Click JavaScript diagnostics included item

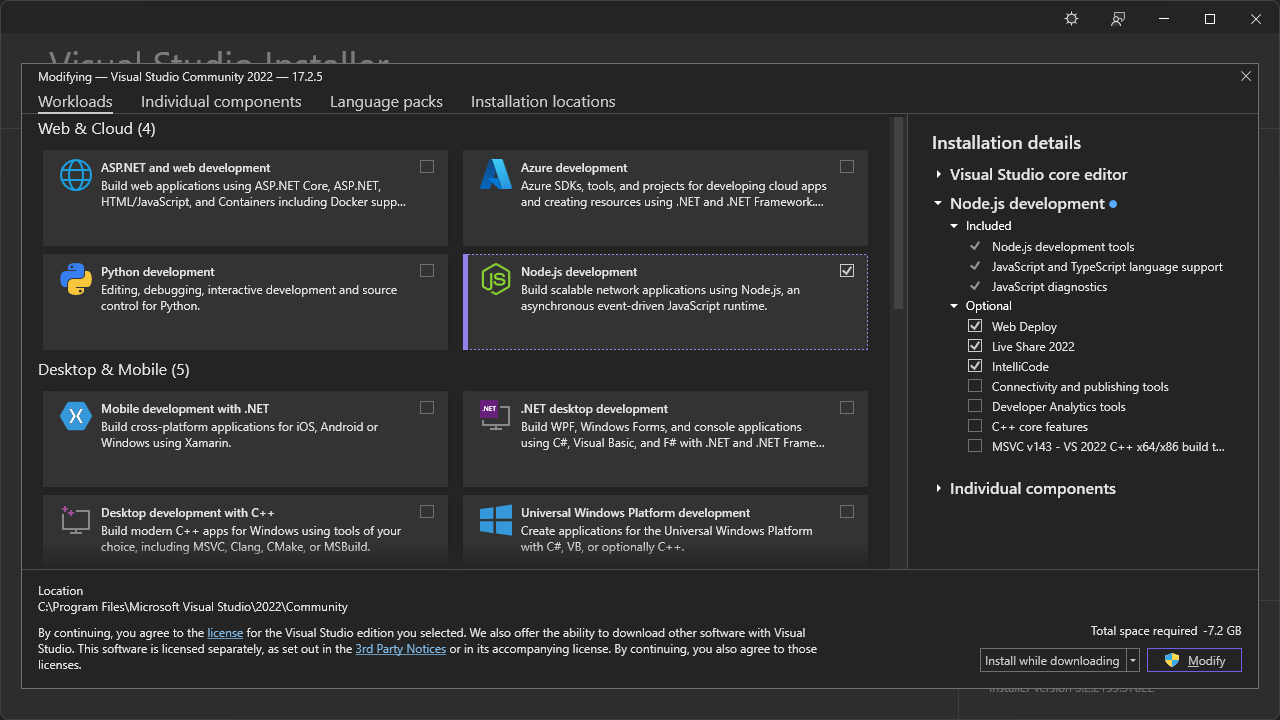pos(1050,286)
